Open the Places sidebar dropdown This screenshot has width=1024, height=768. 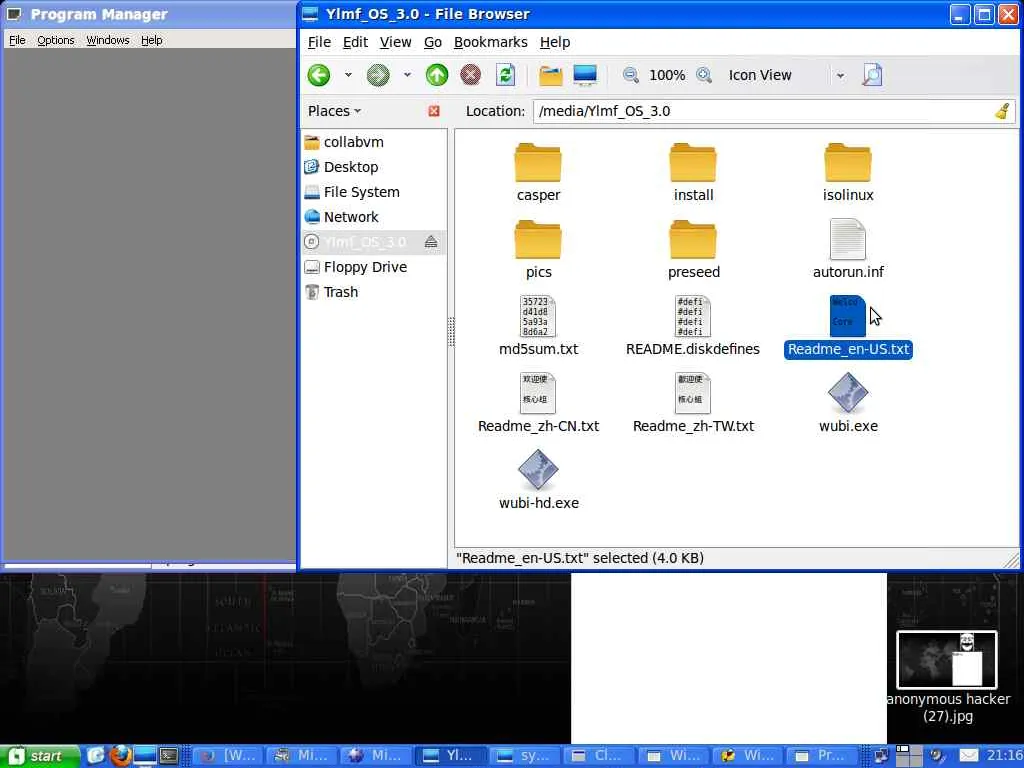tap(334, 111)
